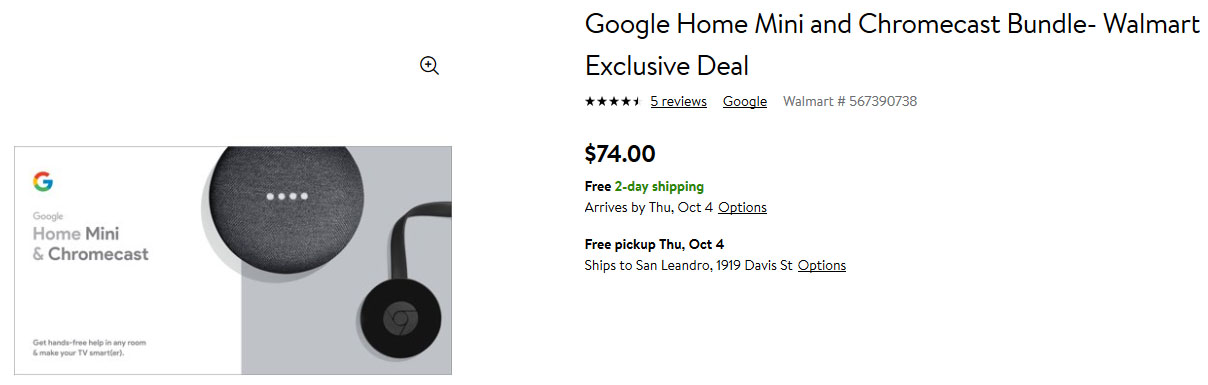1208x385 pixels.
Task: Click the Home Mini & Chromecast image caption
Action: coord(90,244)
